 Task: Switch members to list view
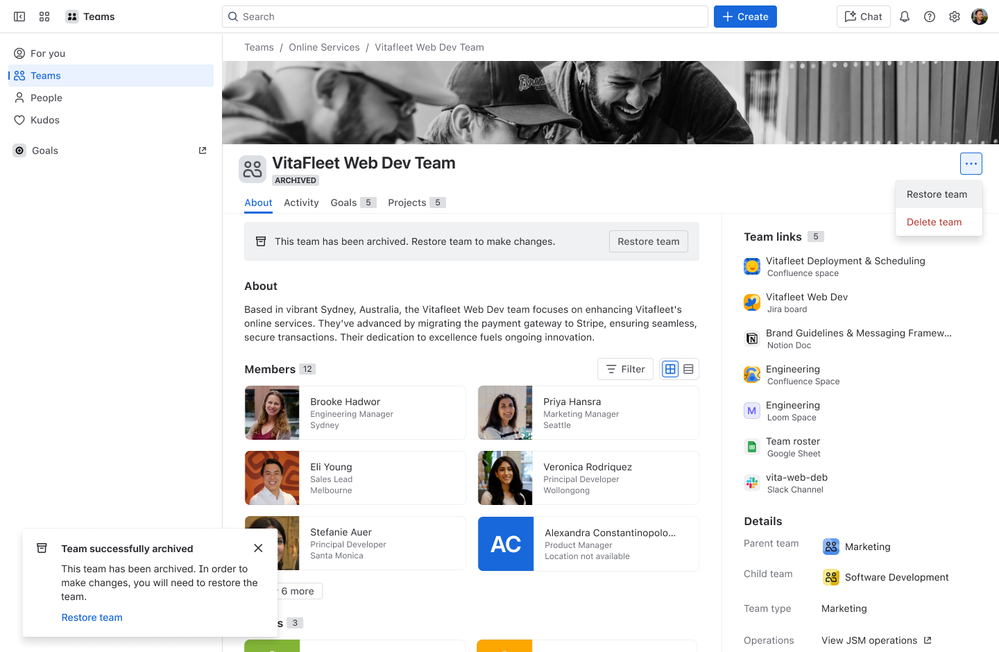[688, 369]
